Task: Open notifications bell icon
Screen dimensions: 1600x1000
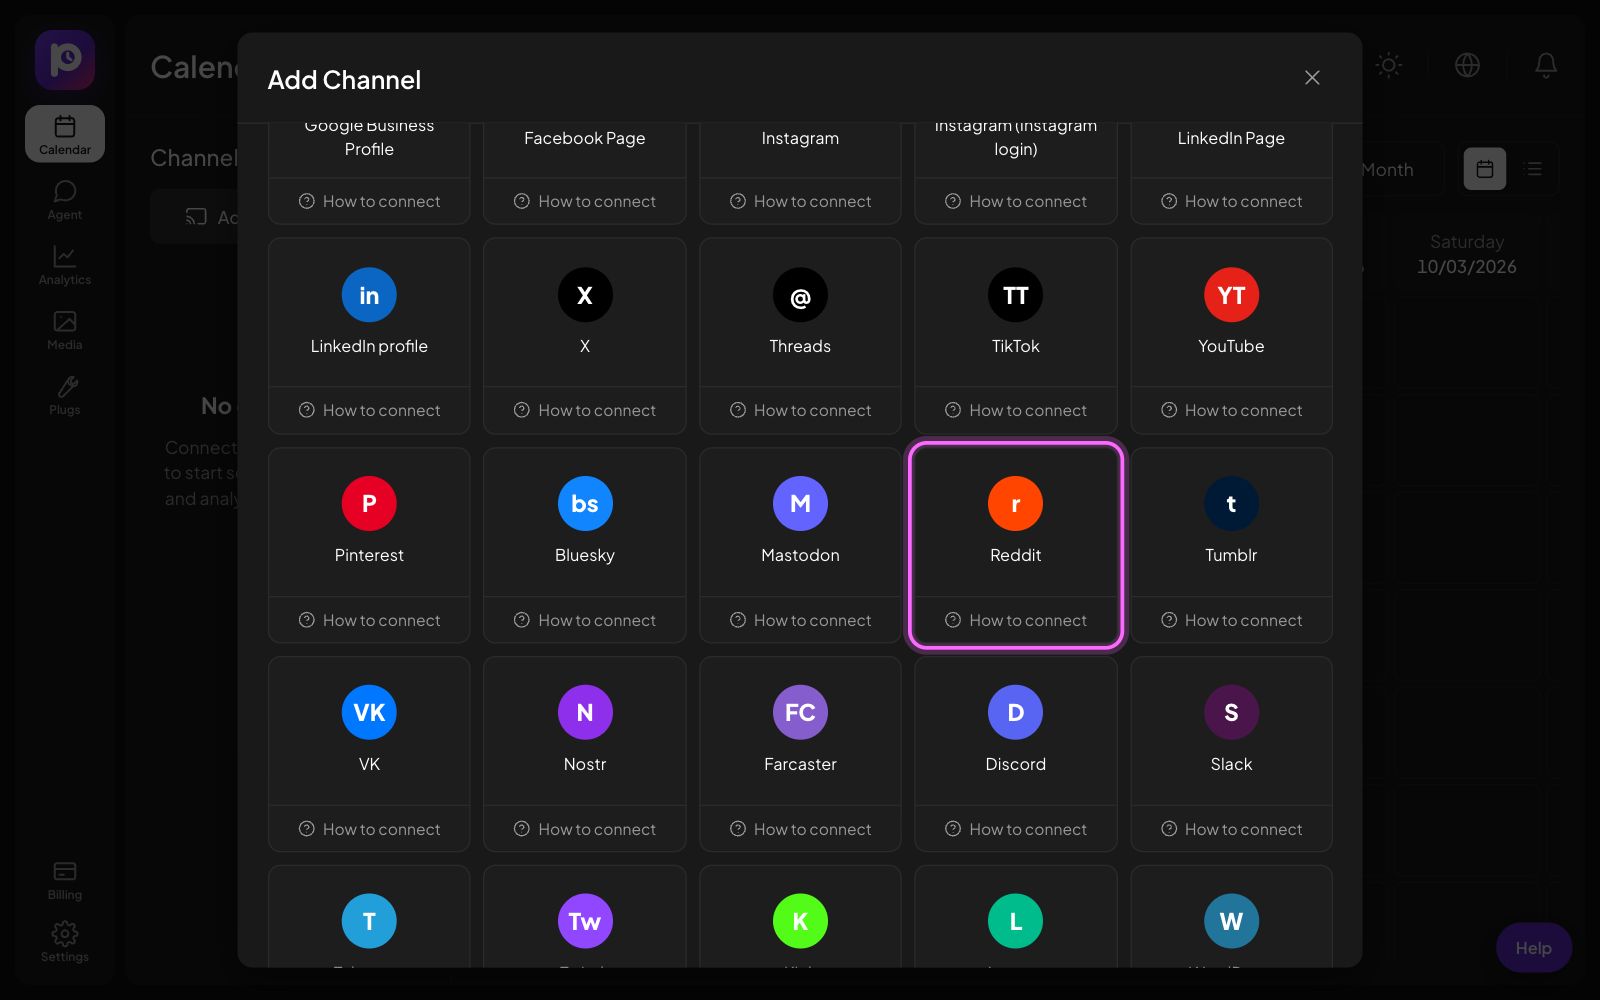Action: pyautogui.click(x=1546, y=65)
